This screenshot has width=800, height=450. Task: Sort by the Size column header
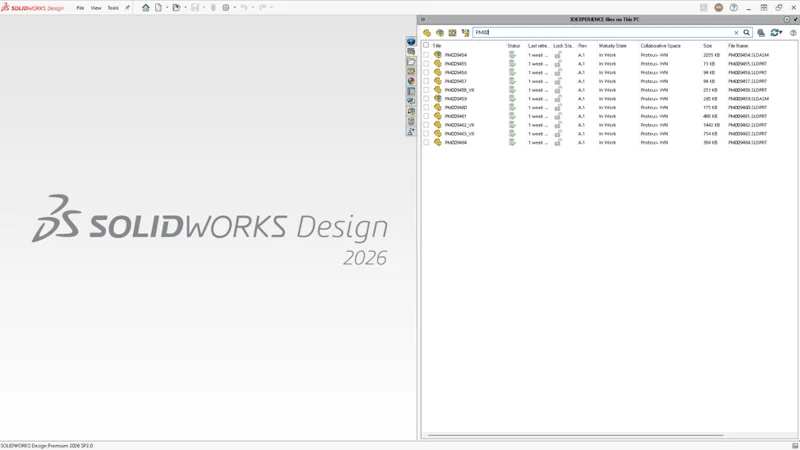(708, 46)
